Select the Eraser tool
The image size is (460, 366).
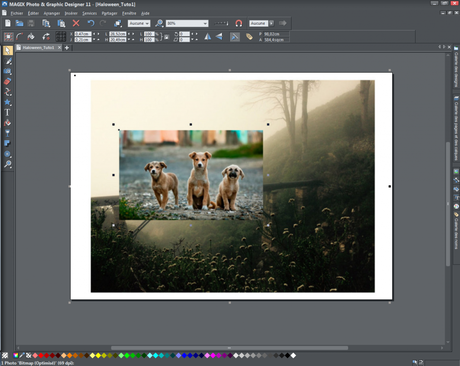coord(8,81)
